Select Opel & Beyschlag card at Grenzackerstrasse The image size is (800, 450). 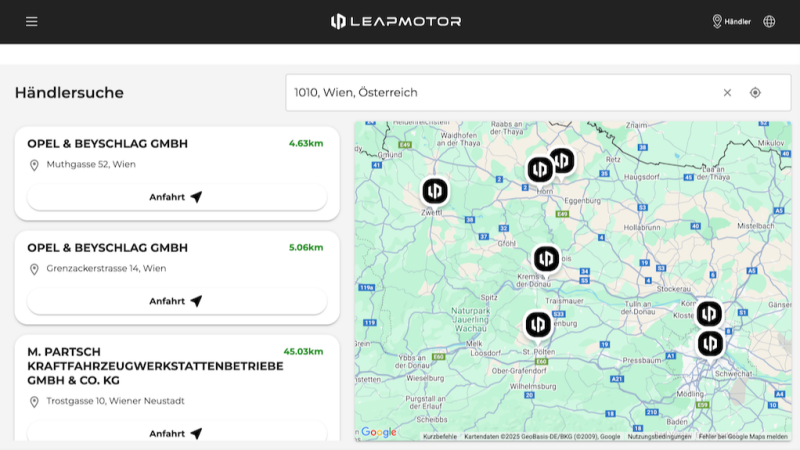(177, 278)
